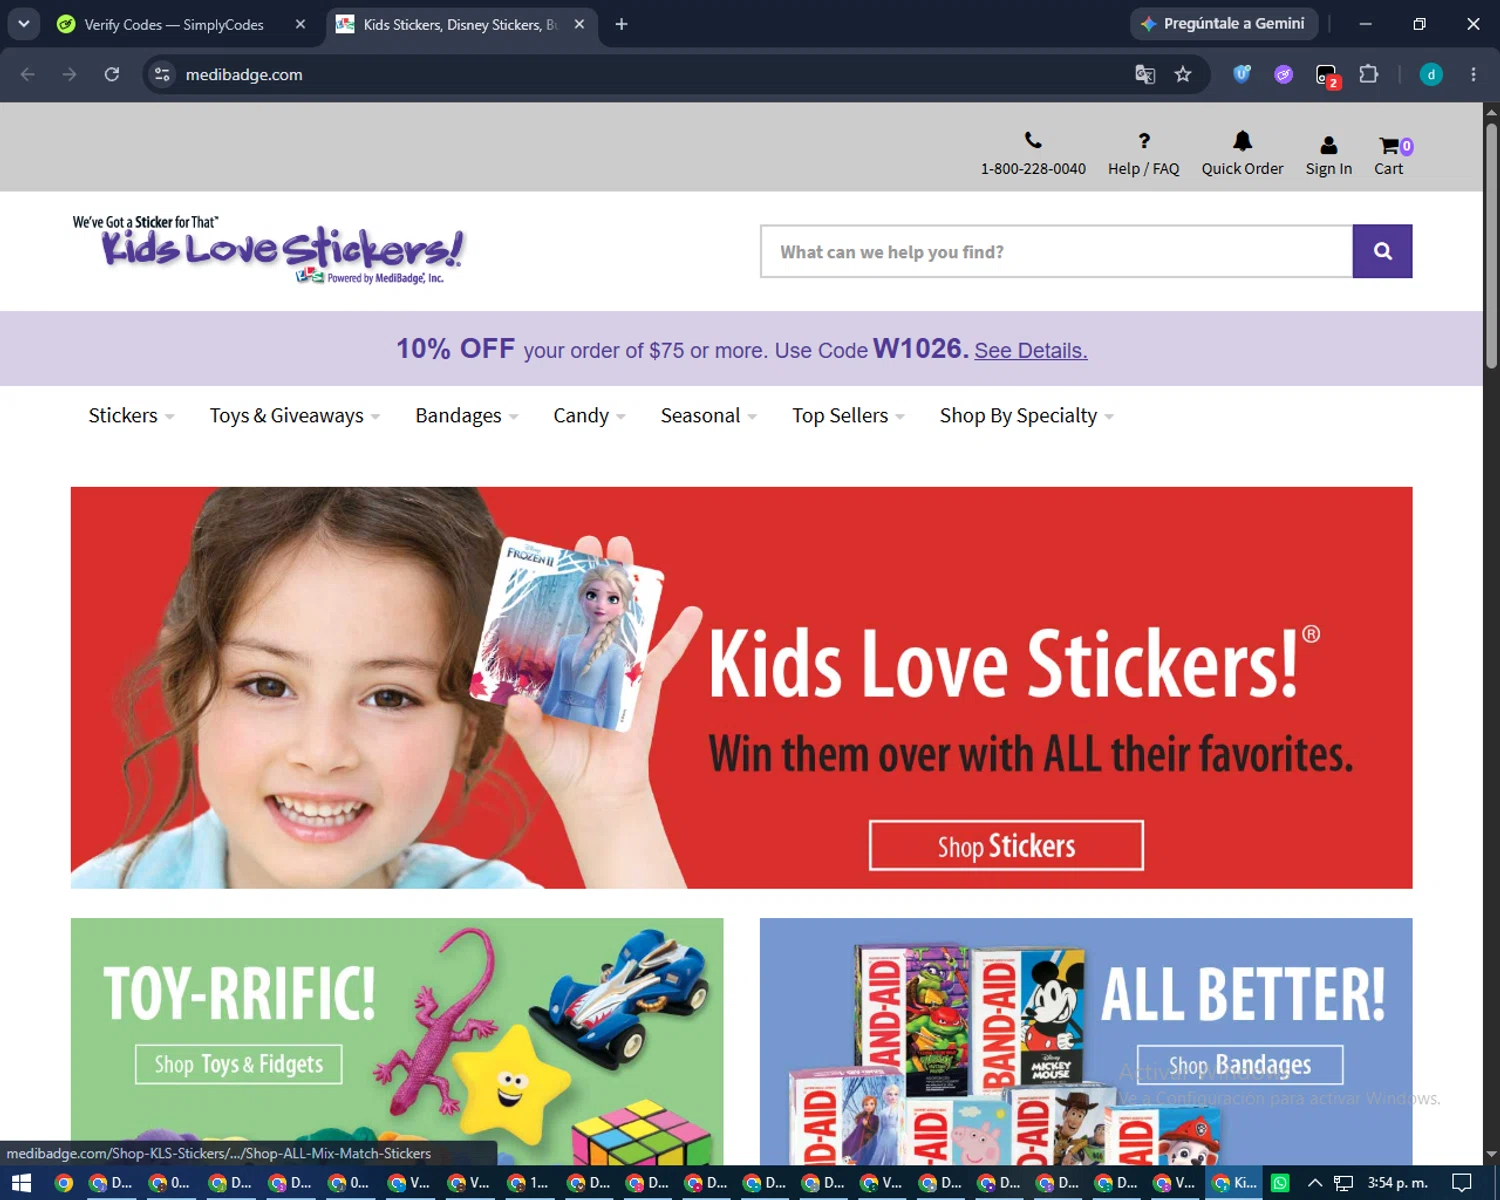Image resolution: width=1500 pixels, height=1200 pixels.
Task: Click the Help / FAQ link
Action: click(x=1144, y=169)
